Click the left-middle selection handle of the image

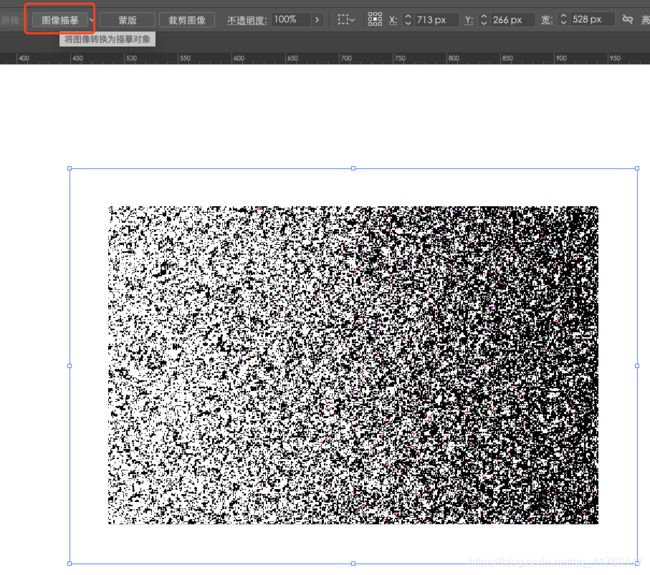point(69,366)
